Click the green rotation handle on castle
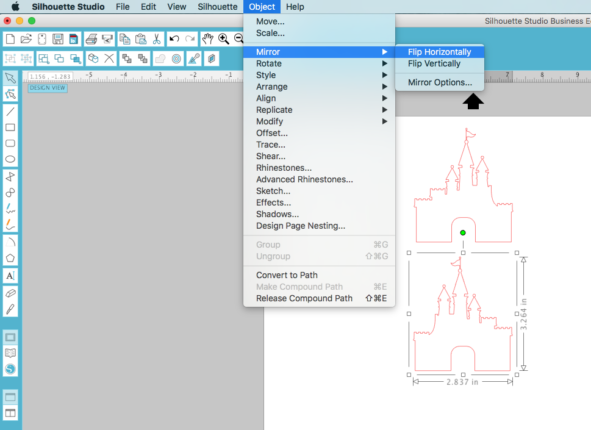 tap(463, 233)
